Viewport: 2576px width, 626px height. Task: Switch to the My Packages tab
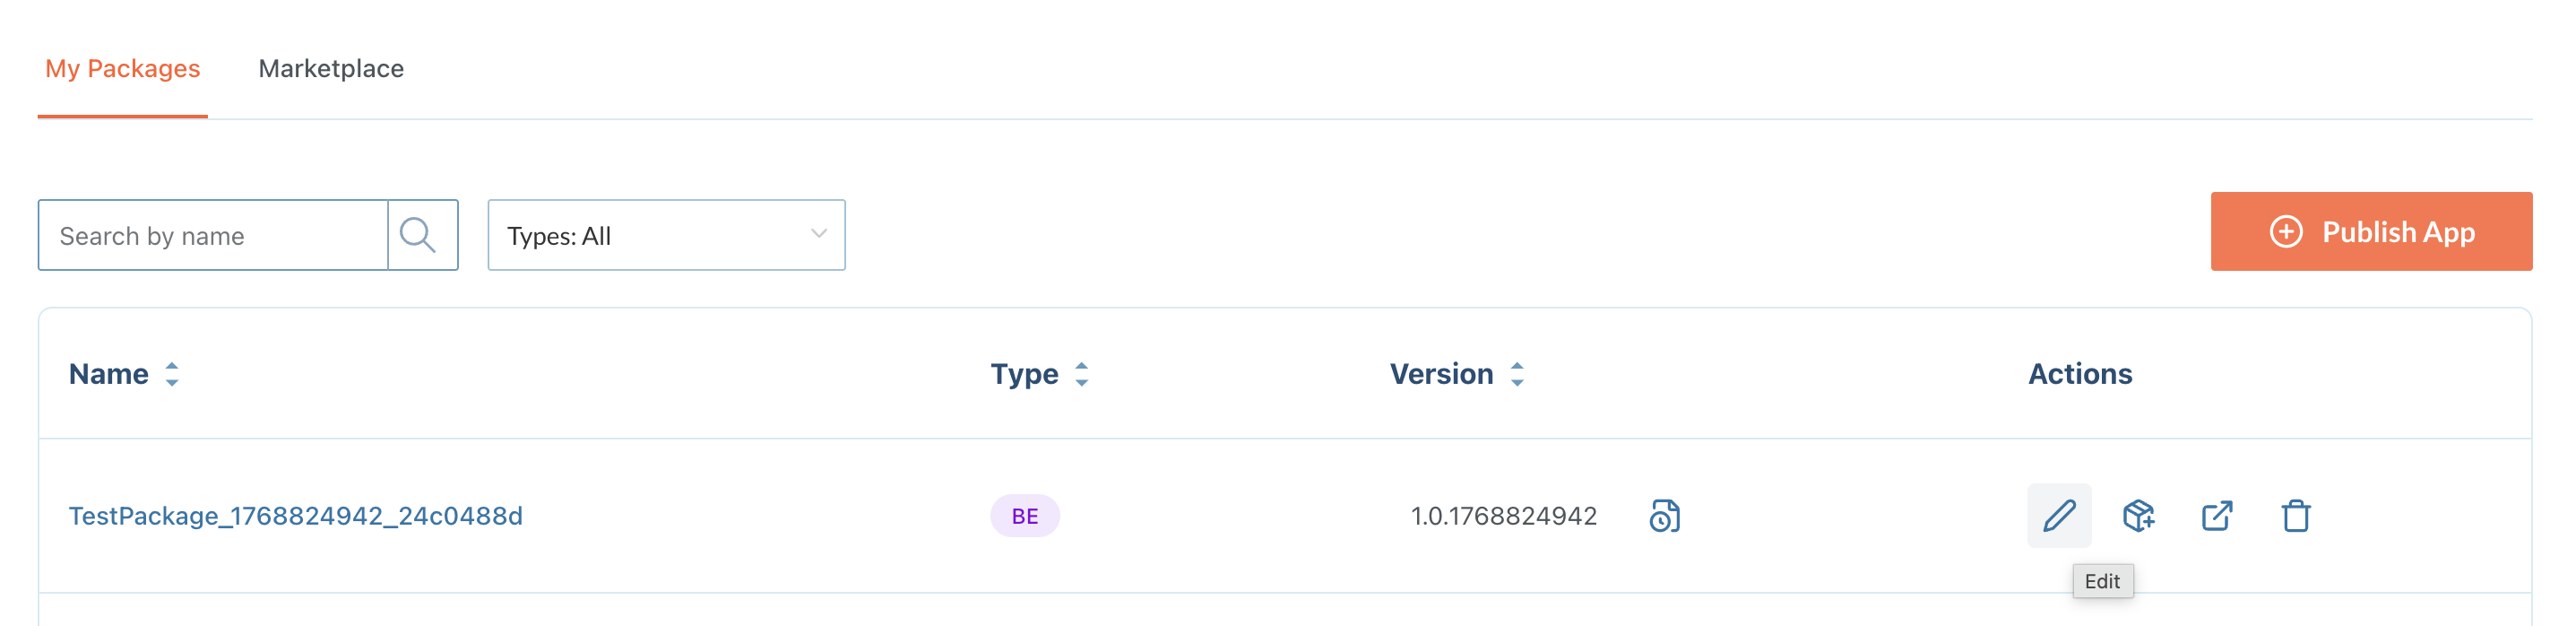point(122,68)
